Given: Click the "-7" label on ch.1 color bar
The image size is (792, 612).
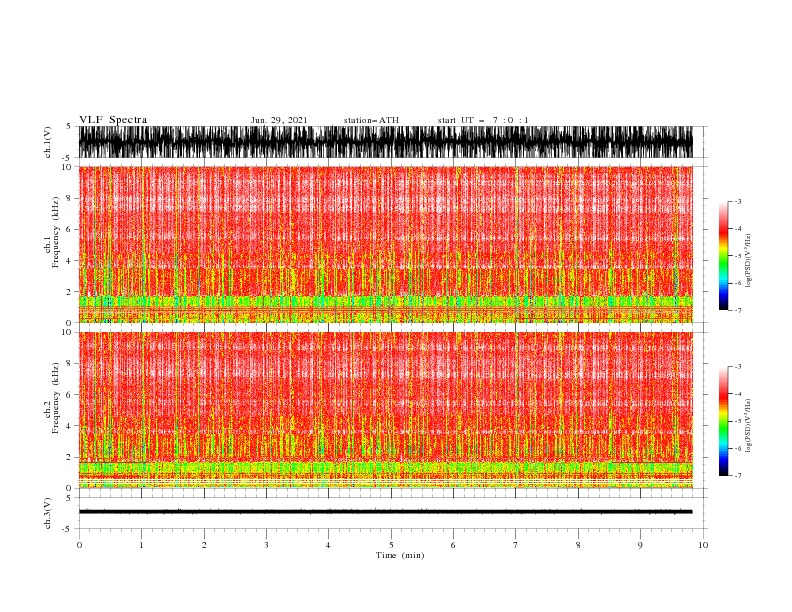Looking at the screenshot, I should 737,310.
